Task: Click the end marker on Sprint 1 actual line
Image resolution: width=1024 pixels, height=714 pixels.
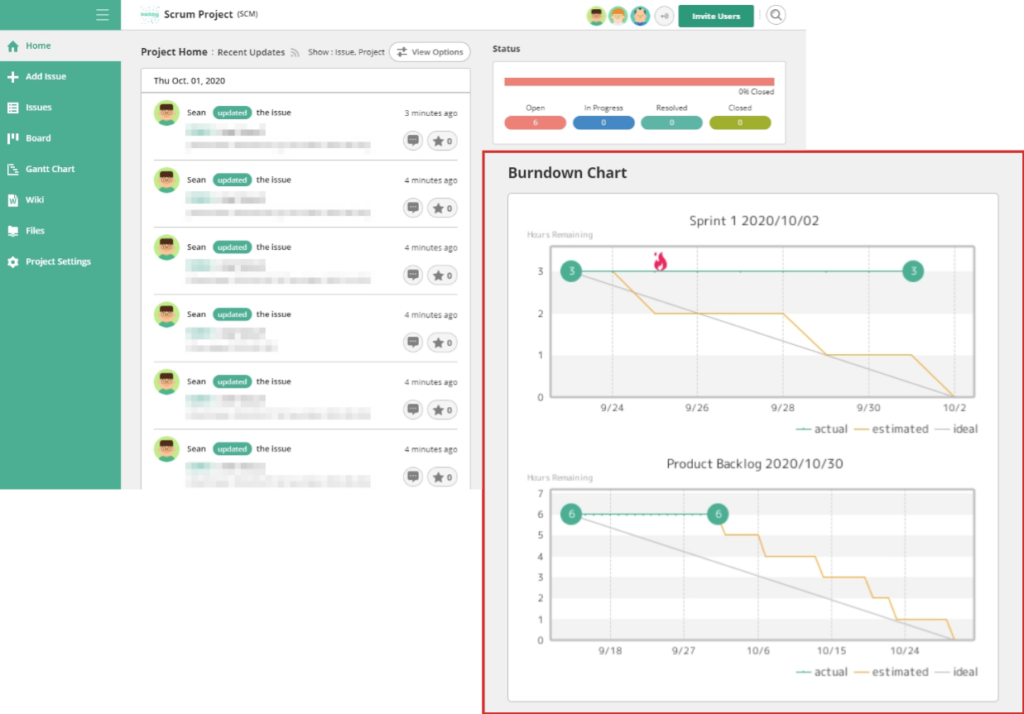Action: pos(912,271)
